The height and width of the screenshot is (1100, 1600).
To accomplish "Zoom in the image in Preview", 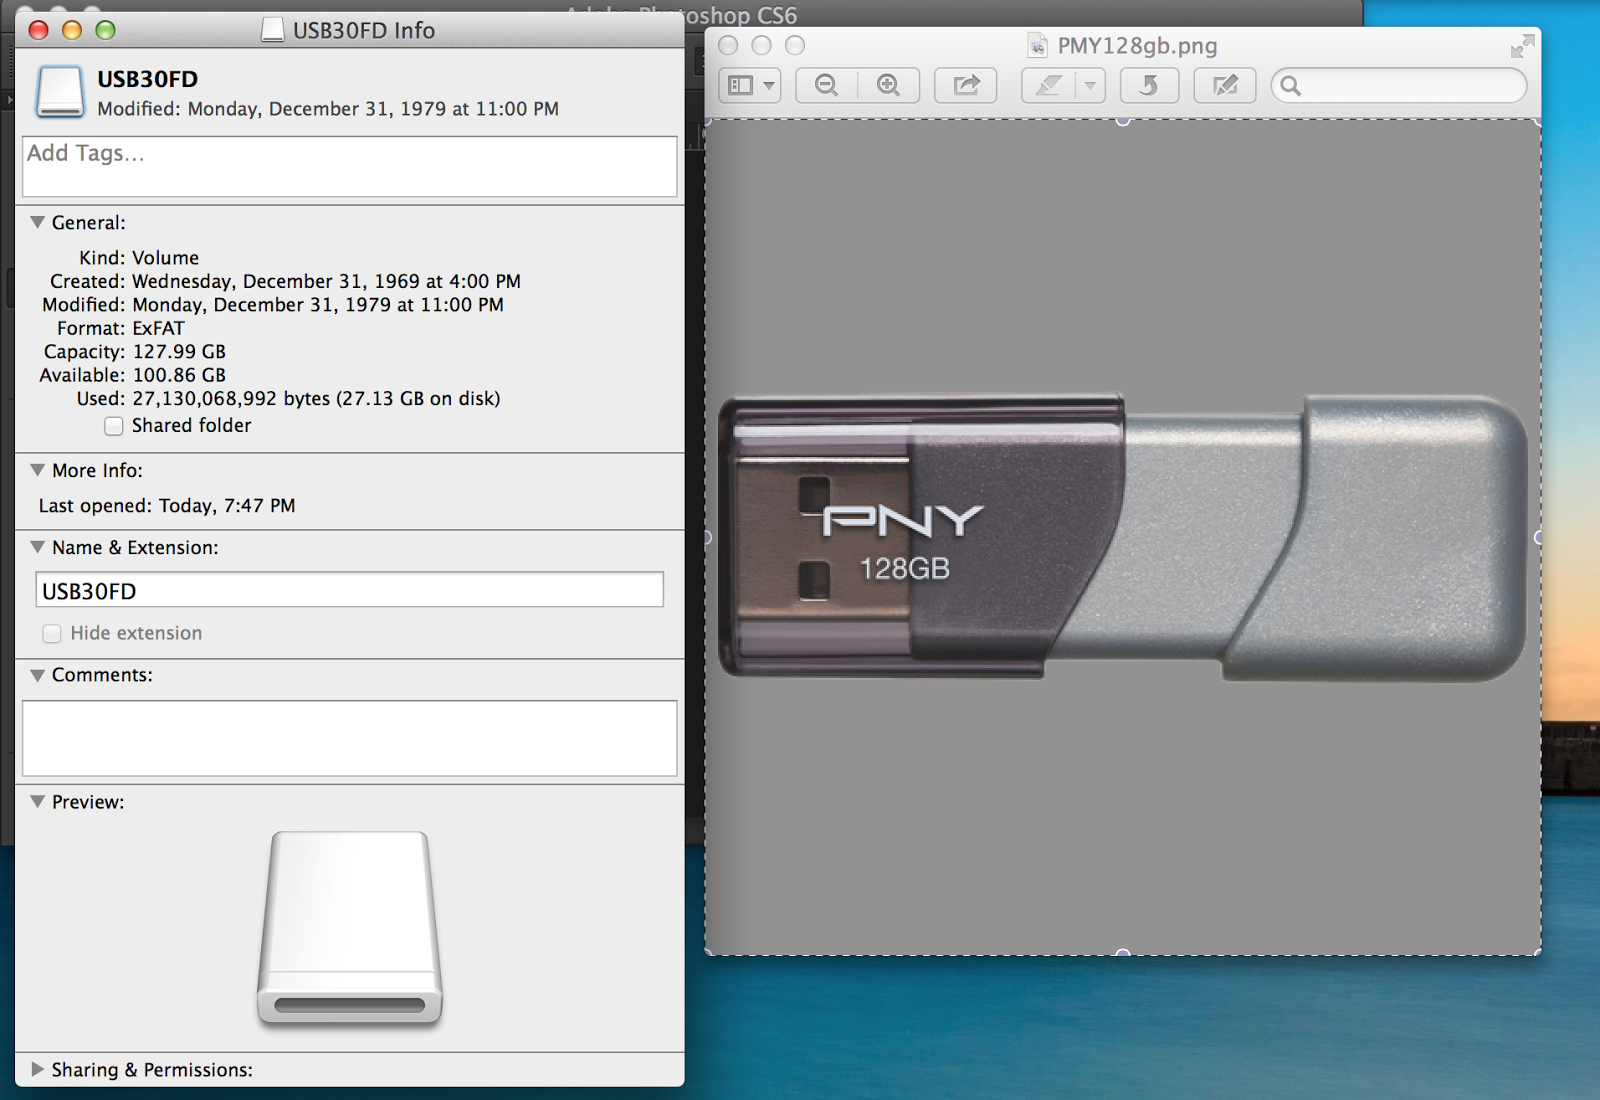I will pyautogui.click(x=888, y=86).
